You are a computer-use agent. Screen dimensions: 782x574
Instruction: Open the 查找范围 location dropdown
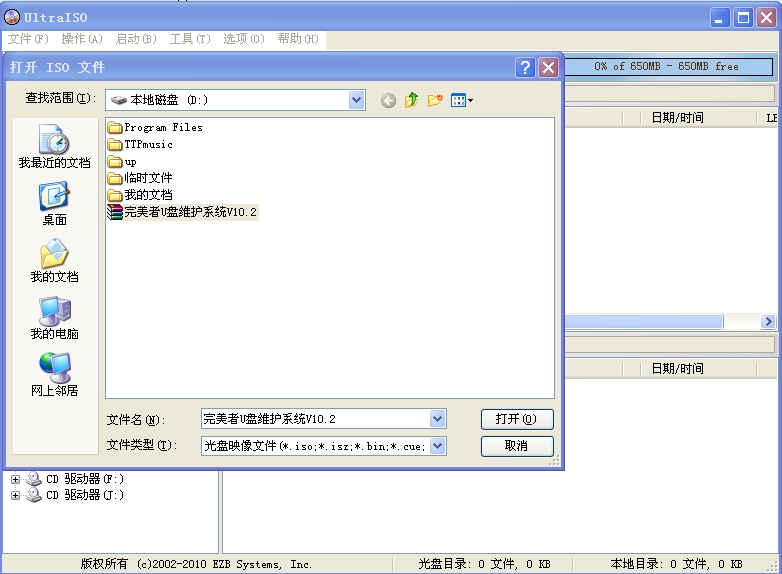click(x=356, y=100)
